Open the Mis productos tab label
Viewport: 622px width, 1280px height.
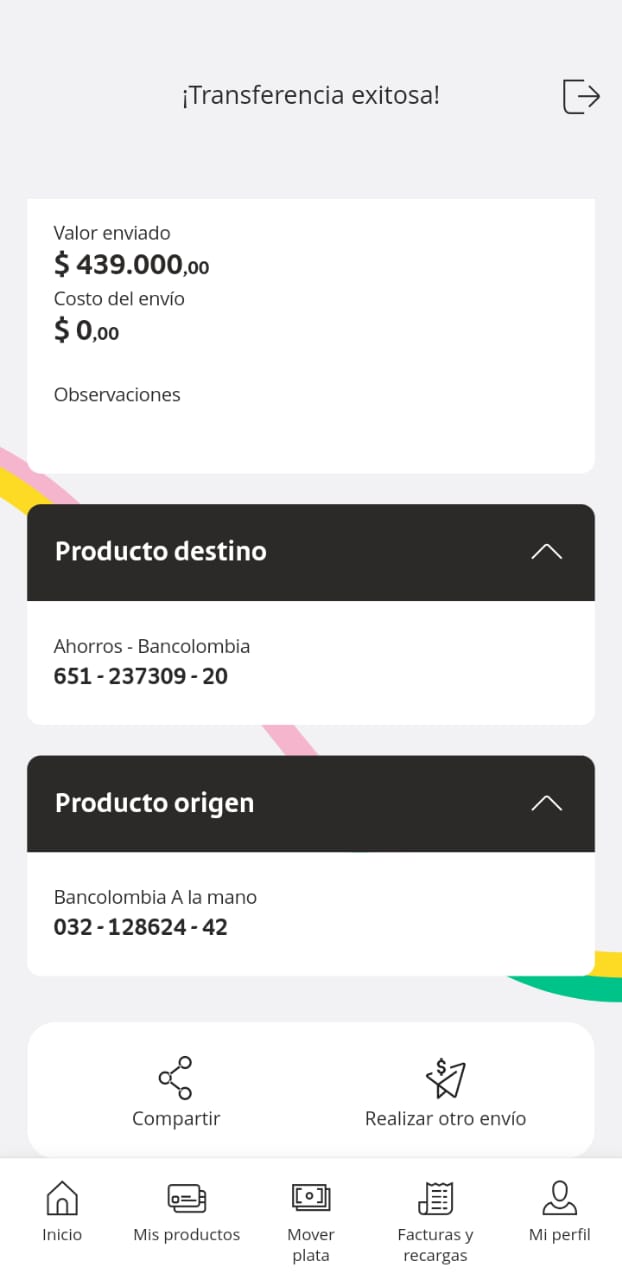[186, 1235]
